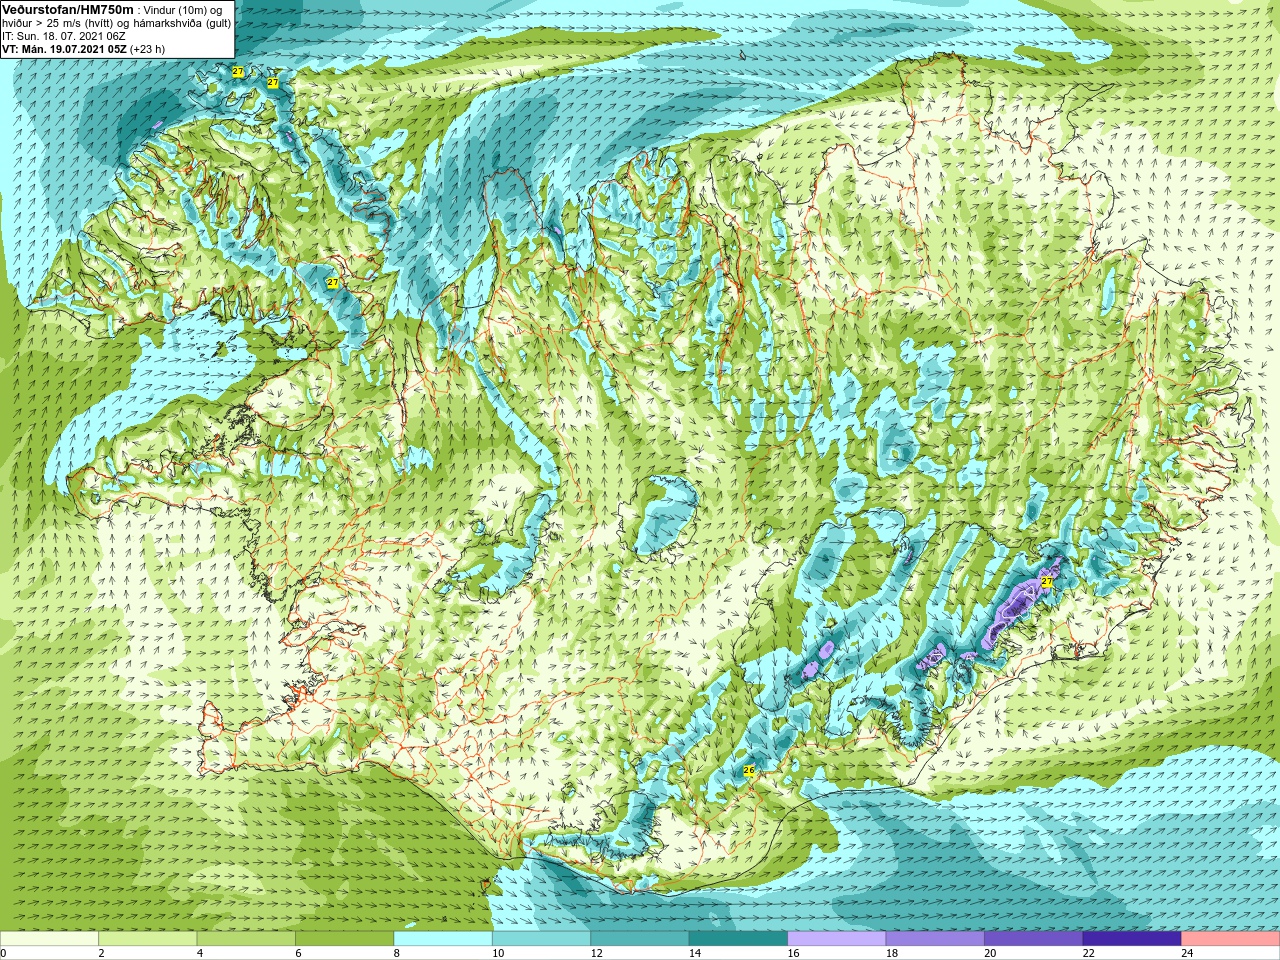Click the 'hviður > 25 m/s (hvítt)' line
The width and height of the screenshot is (1280, 960).
(x=66, y=23)
